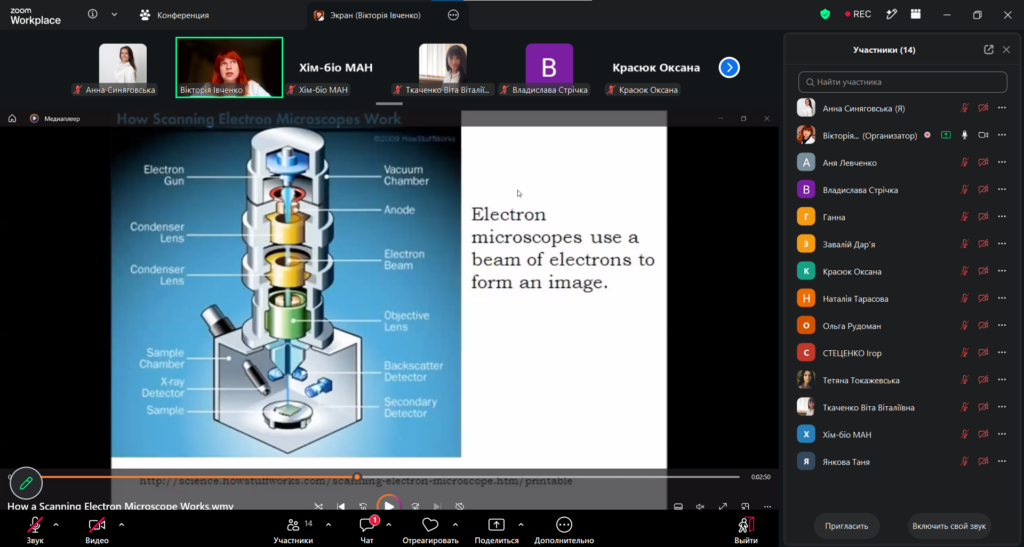The height and width of the screenshot is (547, 1024).
Task: Turn on camera with the Видео button
Action: pyautogui.click(x=97, y=529)
